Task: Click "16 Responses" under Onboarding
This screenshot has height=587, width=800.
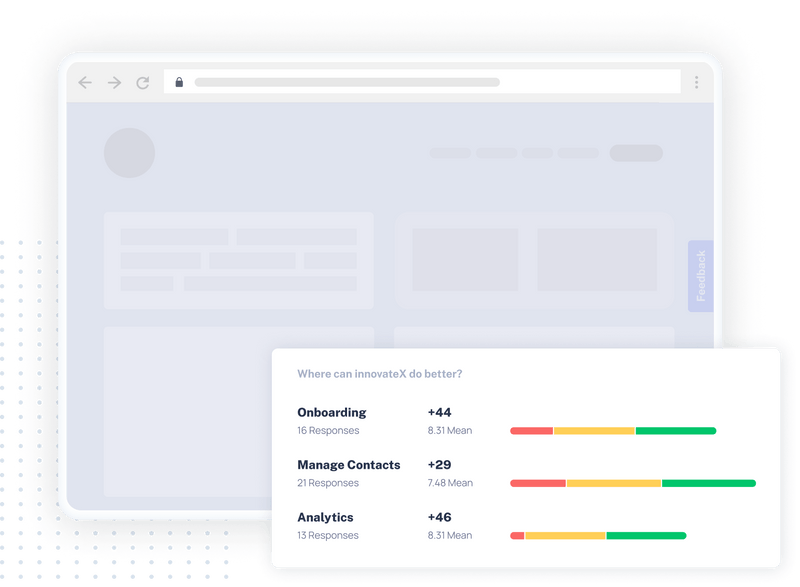Action: tap(330, 430)
